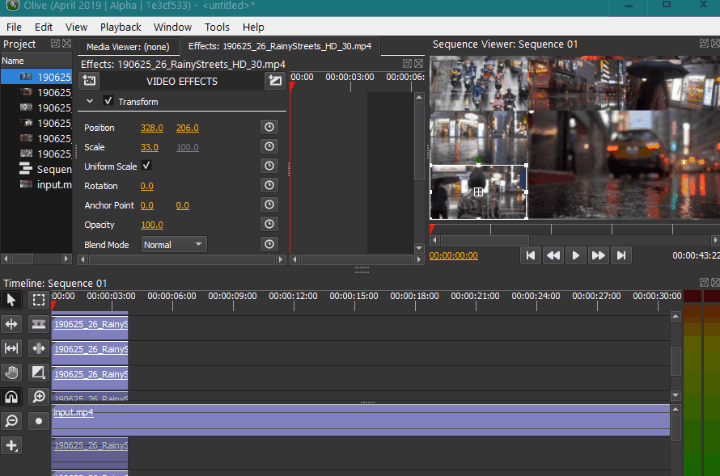Choose the Transition tool
The width and height of the screenshot is (720, 476).
click(38, 372)
